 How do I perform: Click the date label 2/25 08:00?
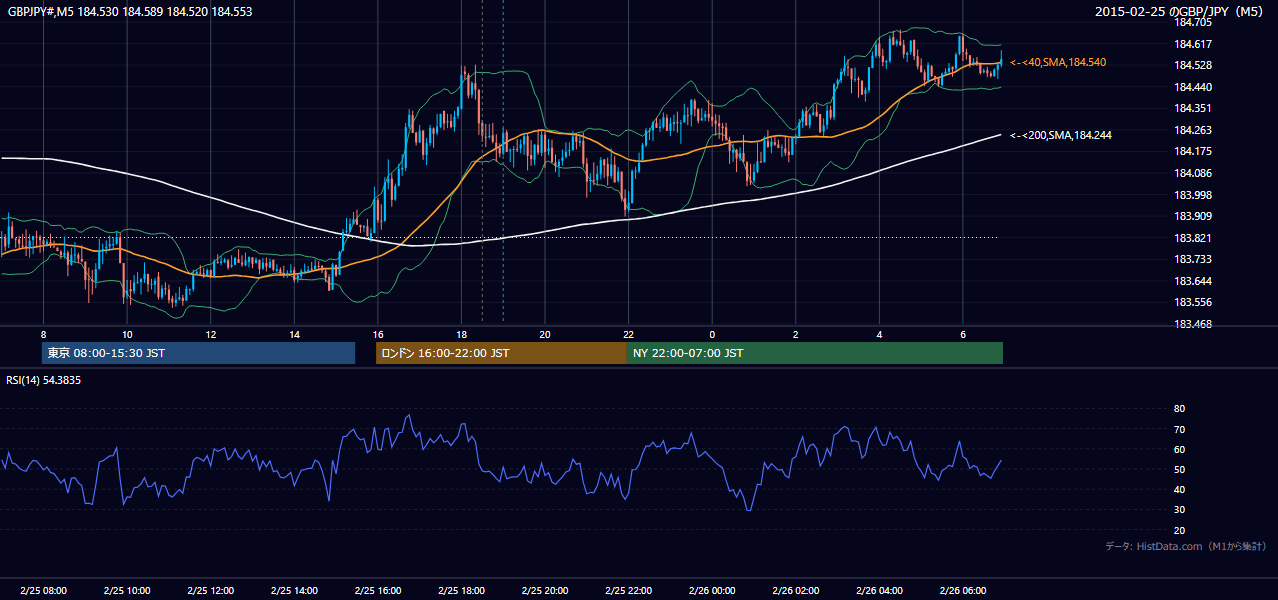(x=43, y=591)
